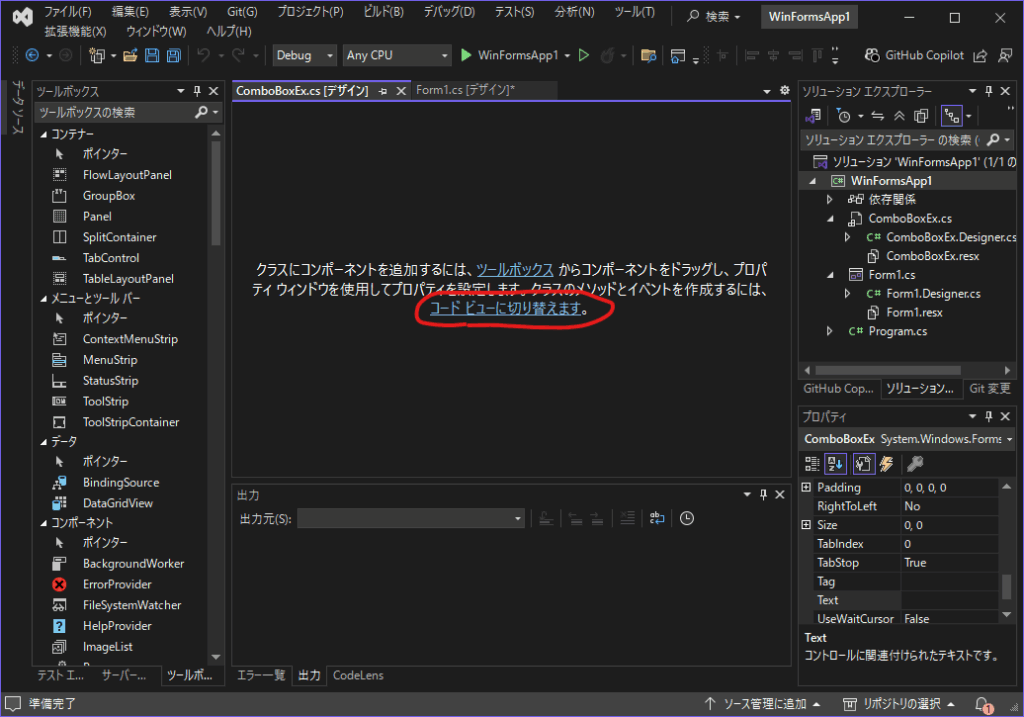The image size is (1024, 717).
Task: Open the output source combo box
Action: pyautogui.click(x=410, y=518)
